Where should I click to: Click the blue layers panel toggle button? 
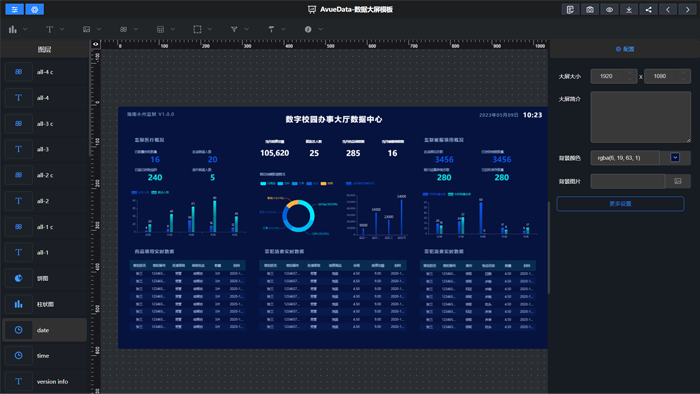(14, 9)
